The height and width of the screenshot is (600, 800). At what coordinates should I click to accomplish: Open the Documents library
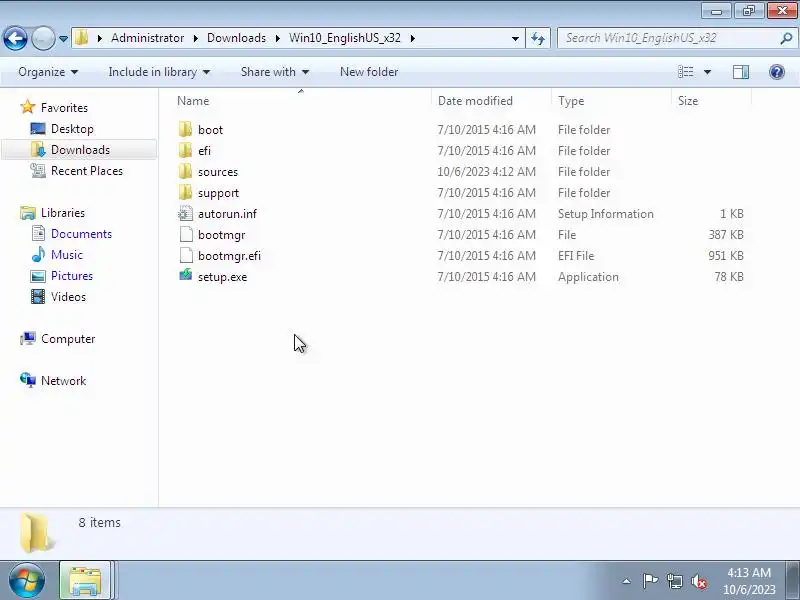[81, 234]
